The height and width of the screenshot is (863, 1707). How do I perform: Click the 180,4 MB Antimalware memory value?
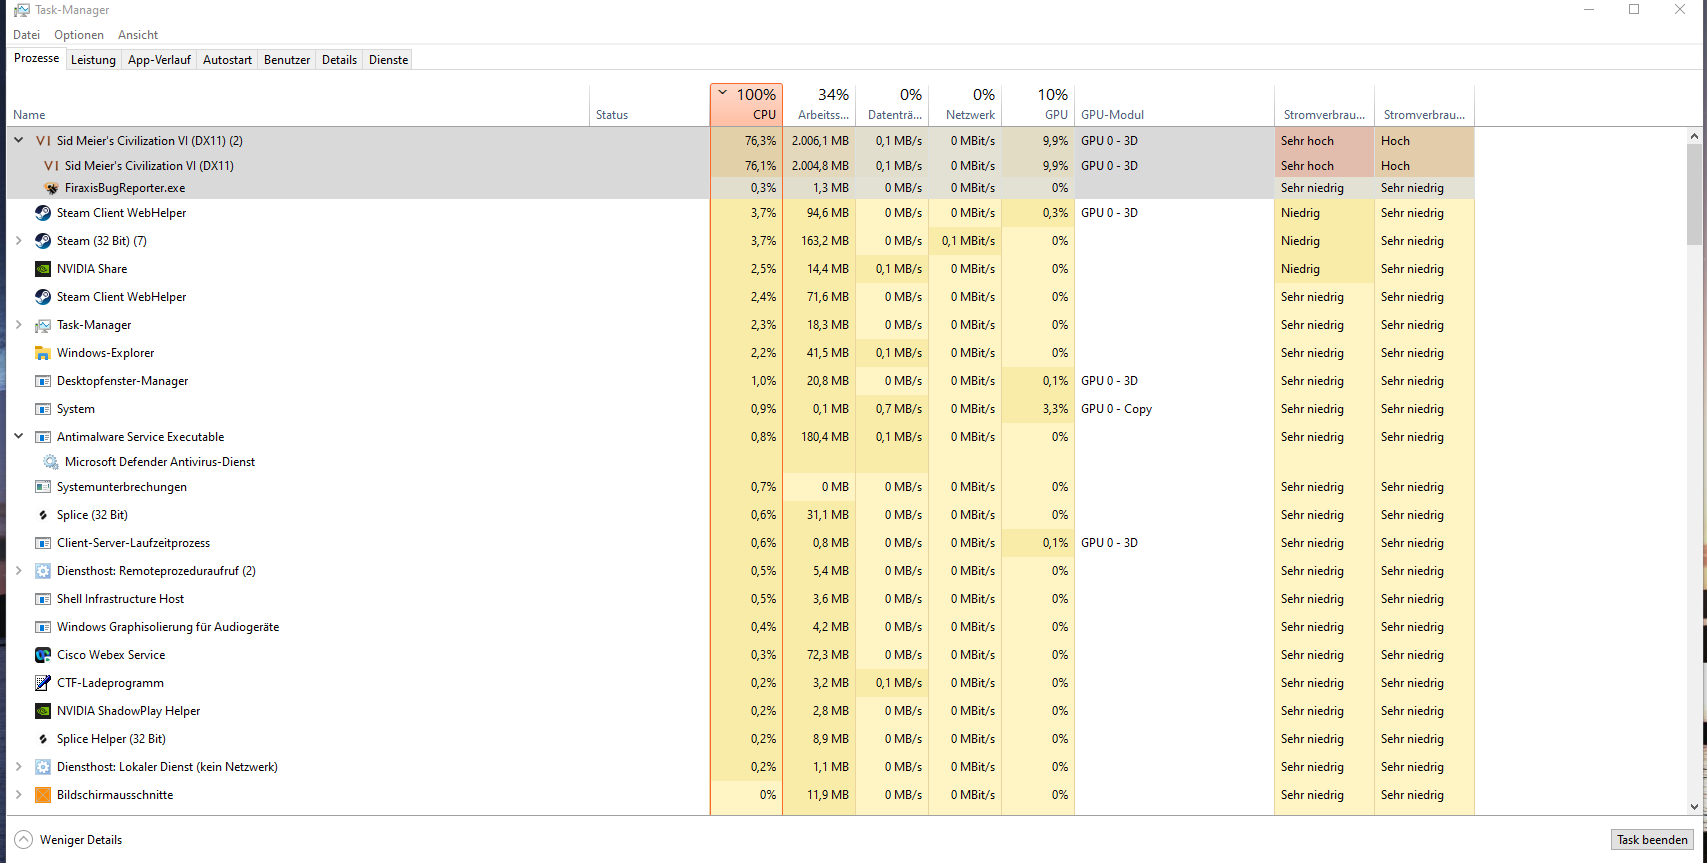click(824, 437)
